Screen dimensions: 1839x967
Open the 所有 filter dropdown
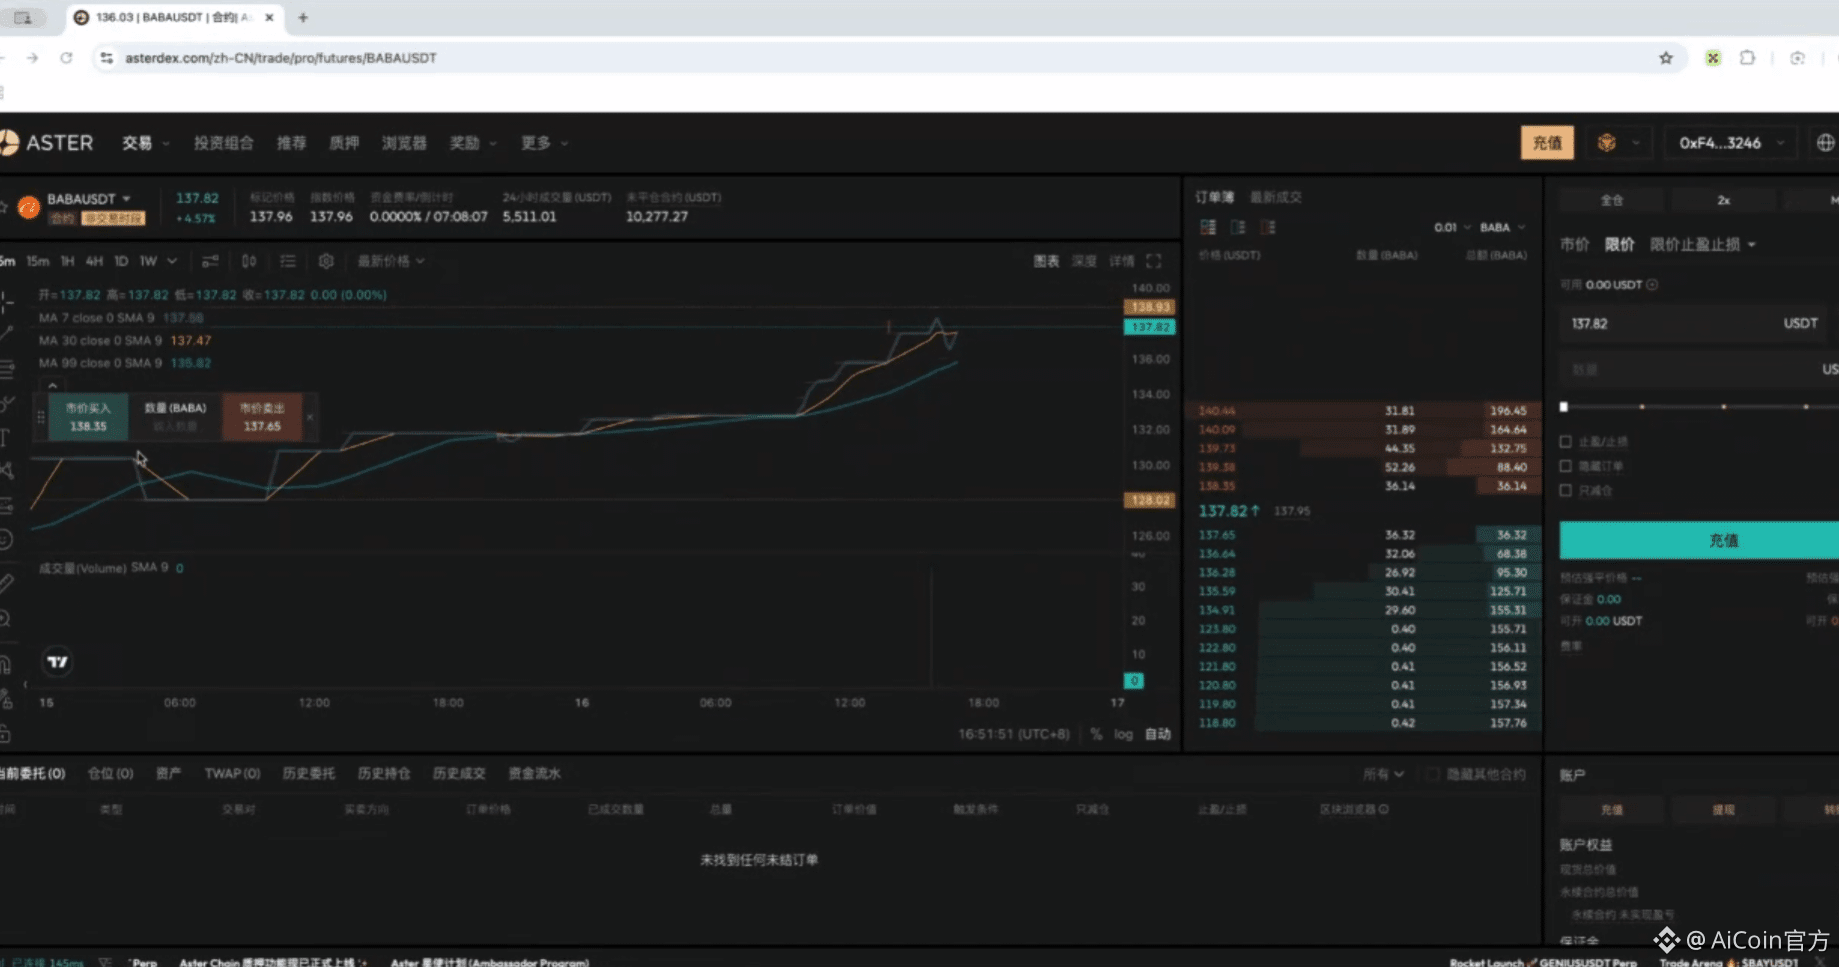click(1383, 774)
